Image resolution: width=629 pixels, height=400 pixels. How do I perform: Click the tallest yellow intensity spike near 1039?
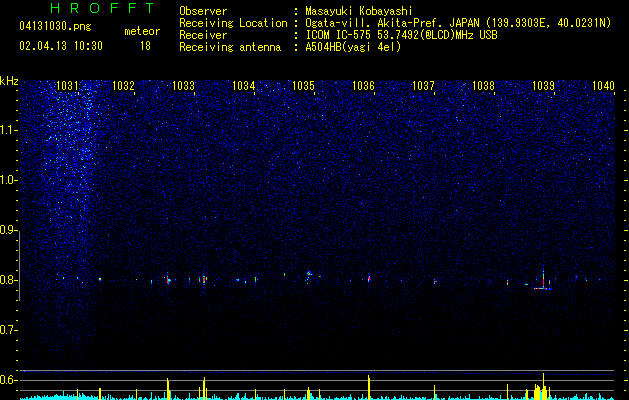[544, 386]
